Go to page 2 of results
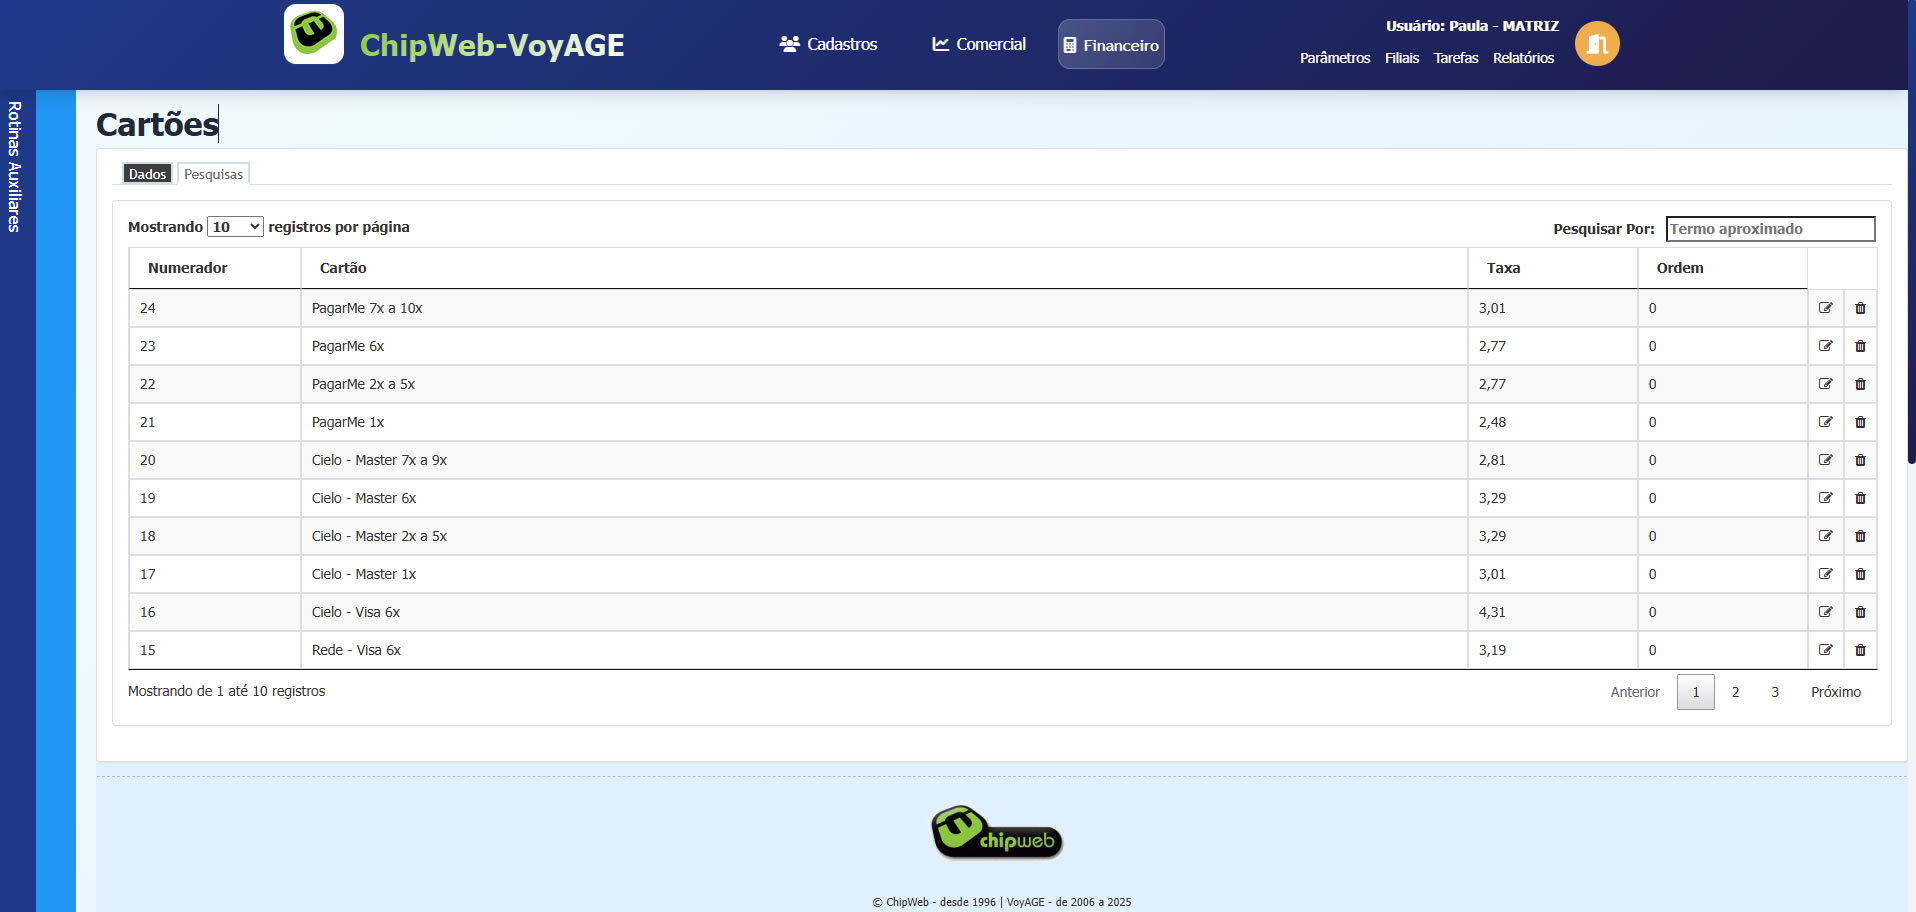 [1735, 692]
